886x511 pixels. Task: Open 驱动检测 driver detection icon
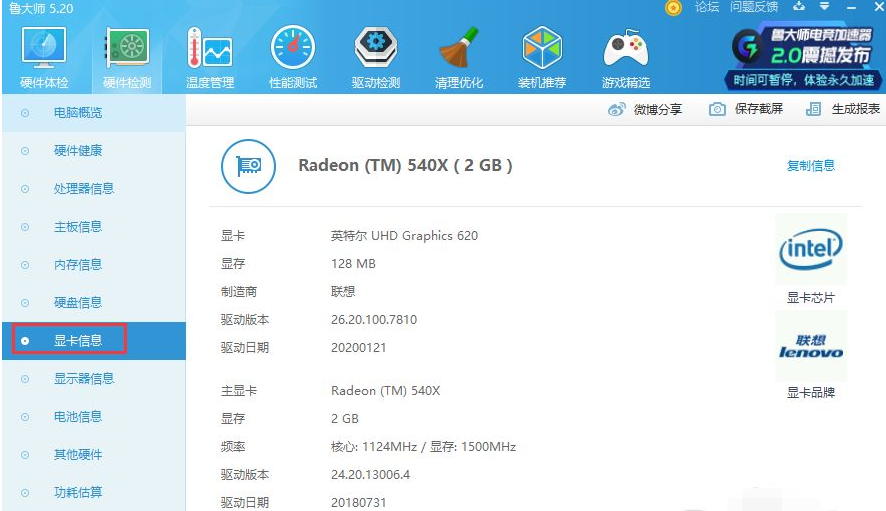point(376,47)
